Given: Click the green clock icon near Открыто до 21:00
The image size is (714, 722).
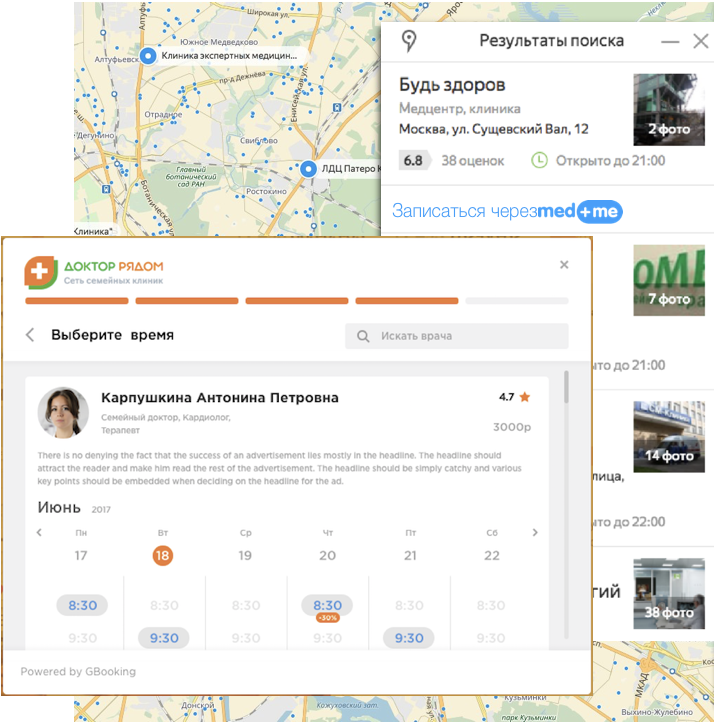Looking at the screenshot, I should (x=539, y=160).
